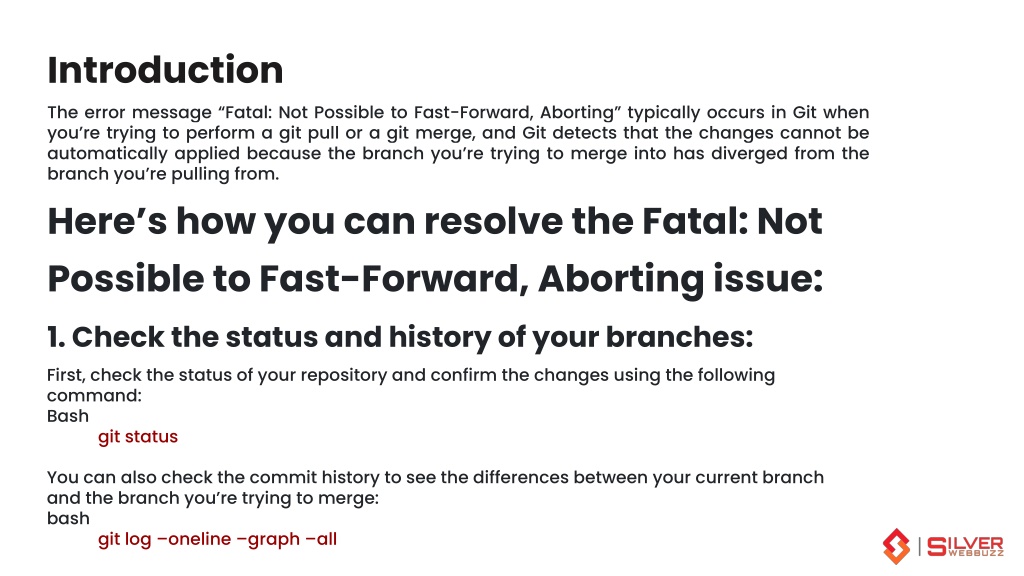Click the 'Possible to Fast-Forward, Aborting issue' heading line
The image size is (1024, 576).
click(435, 279)
